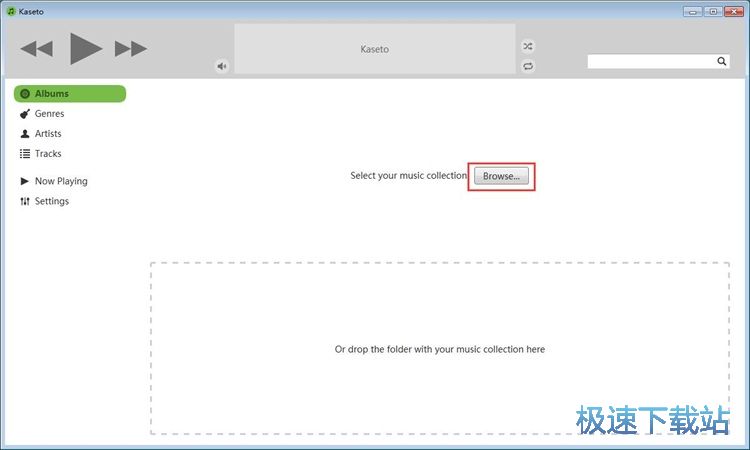Viewport: 750px width, 450px height.
Task: Start playback with the Play button
Action: pyautogui.click(x=86, y=48)
